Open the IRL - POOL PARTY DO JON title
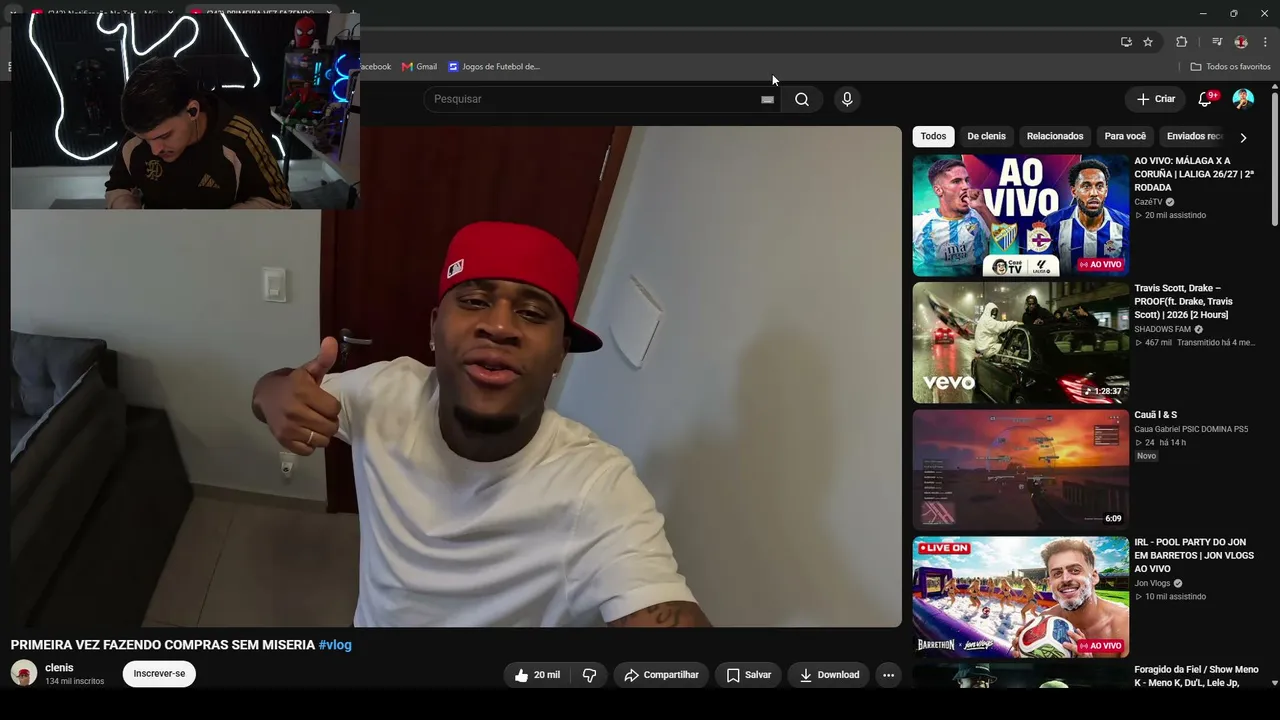Screen dimensions: 1280x720 1194,555
